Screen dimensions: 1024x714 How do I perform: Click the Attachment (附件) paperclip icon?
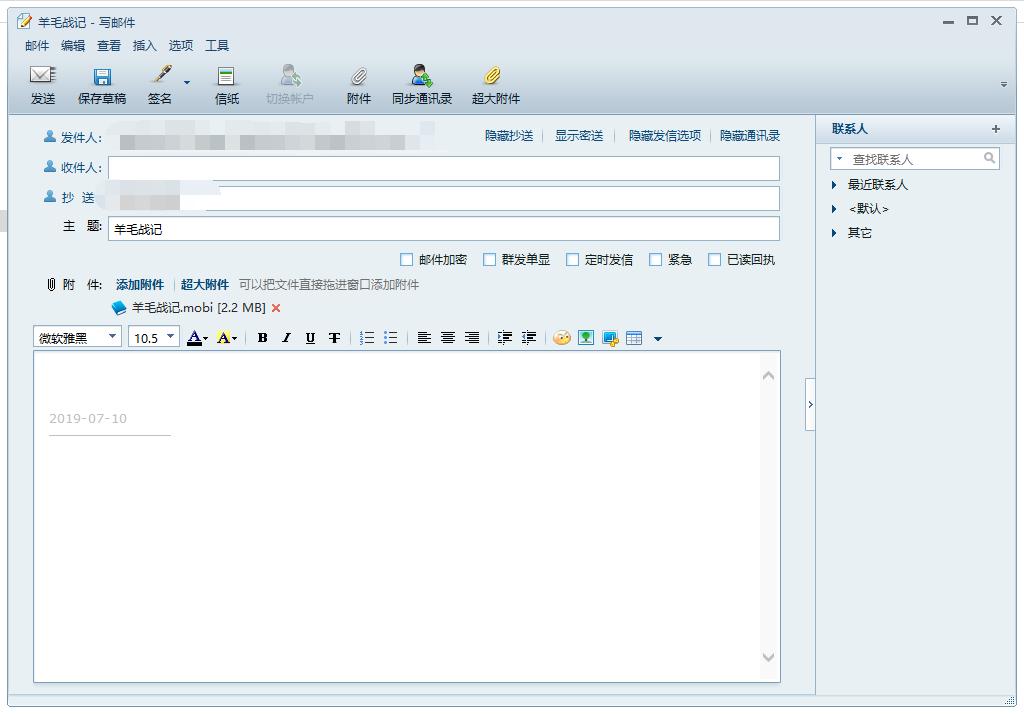pyautogui.click(x=359, y=76)
